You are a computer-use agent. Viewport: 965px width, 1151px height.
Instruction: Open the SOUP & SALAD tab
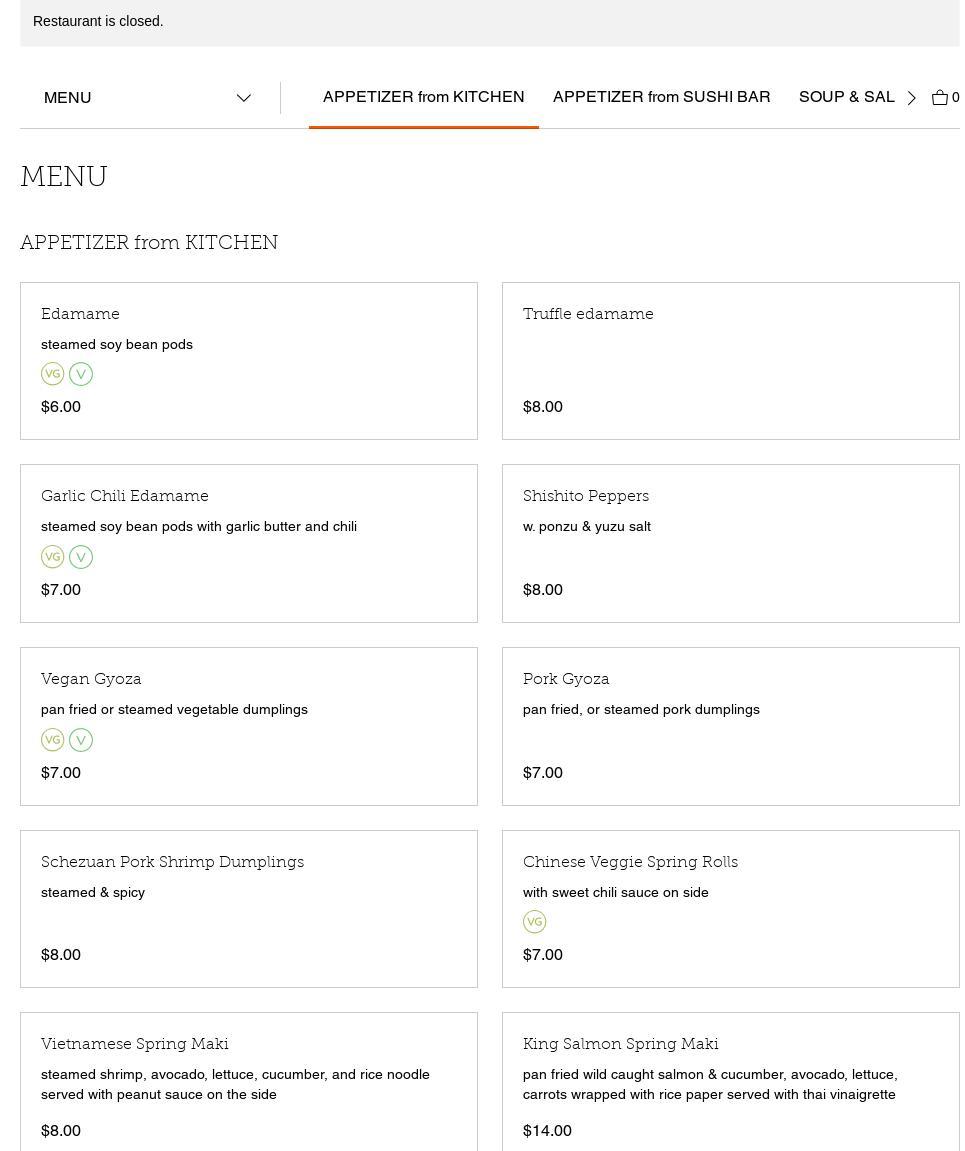[x=846, y=97]
